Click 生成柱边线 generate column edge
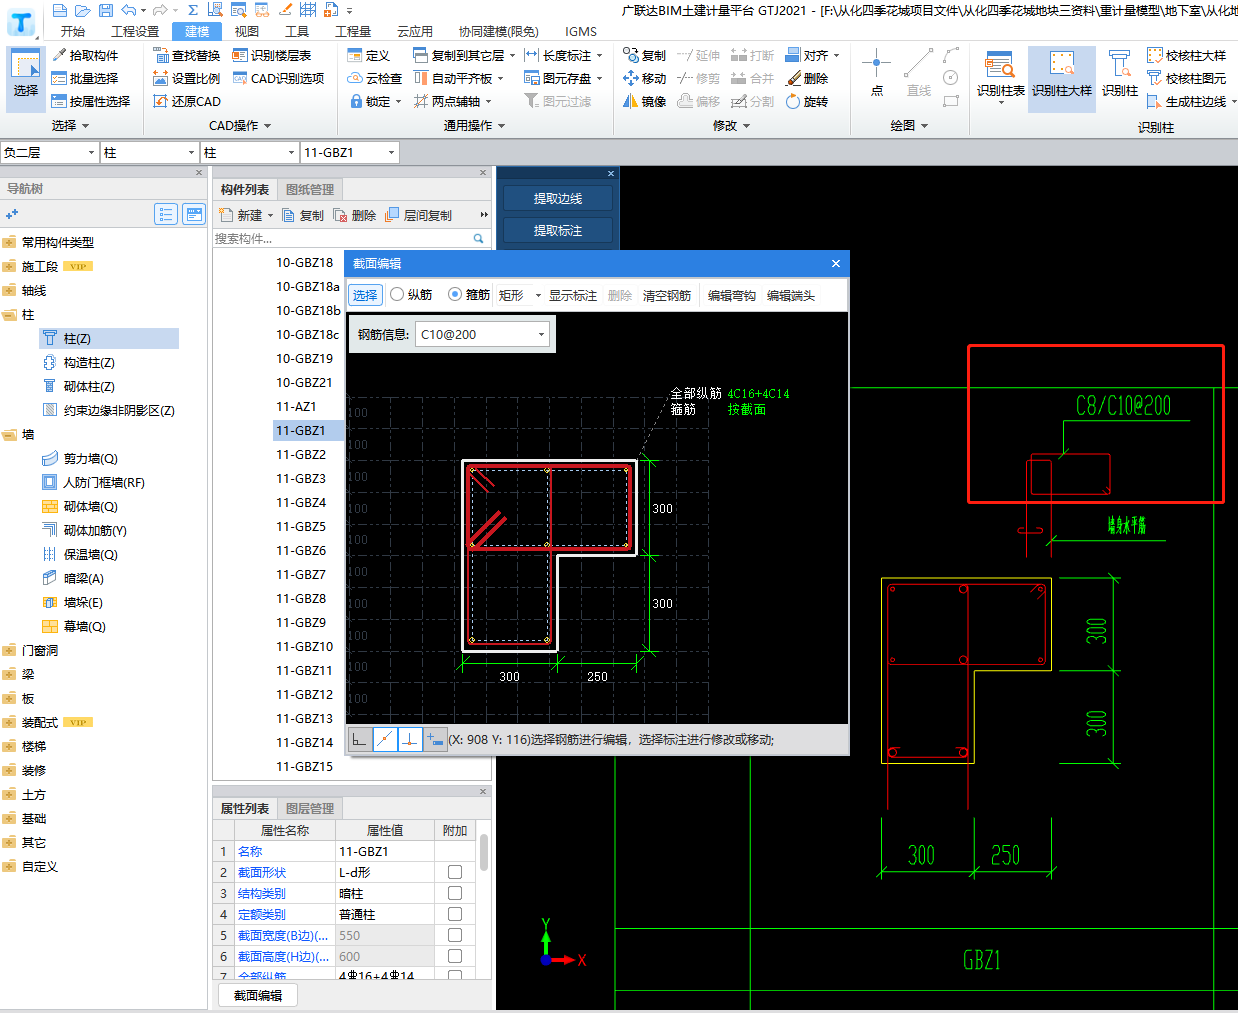 click(x=1187, y=101)
